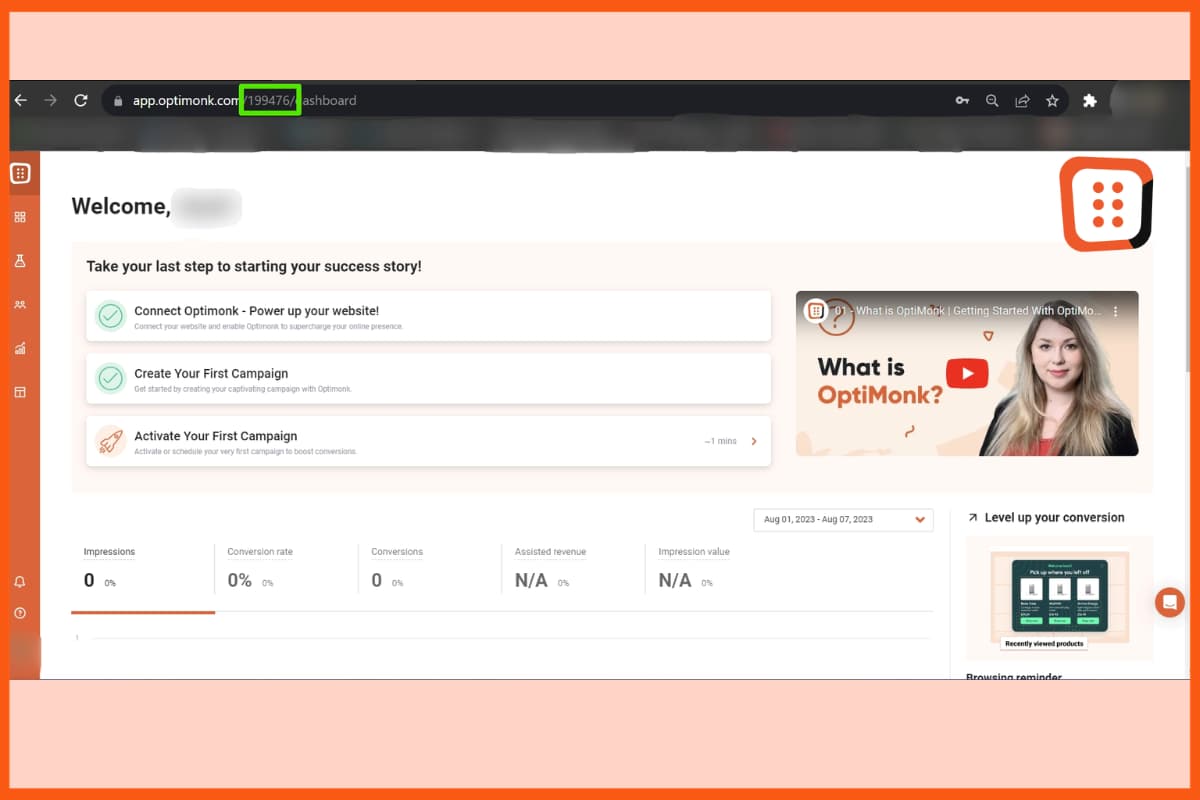
Task: Select the Audience people icon
Action: click(x=20, y=304)
